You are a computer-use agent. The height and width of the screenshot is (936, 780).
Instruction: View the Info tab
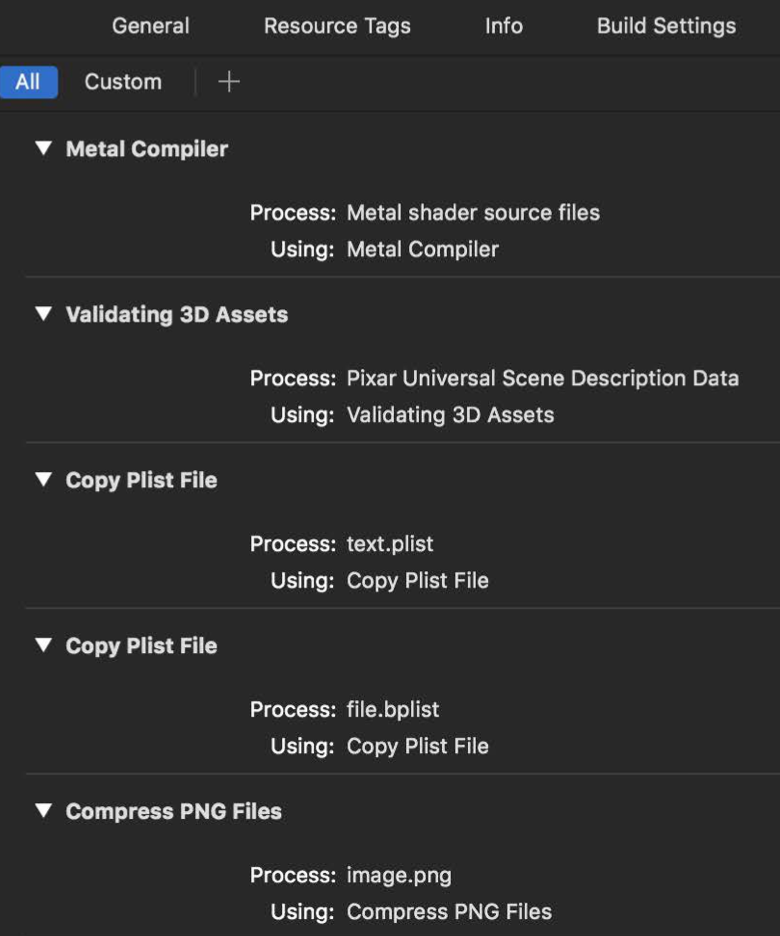click(x=503, y=26)
